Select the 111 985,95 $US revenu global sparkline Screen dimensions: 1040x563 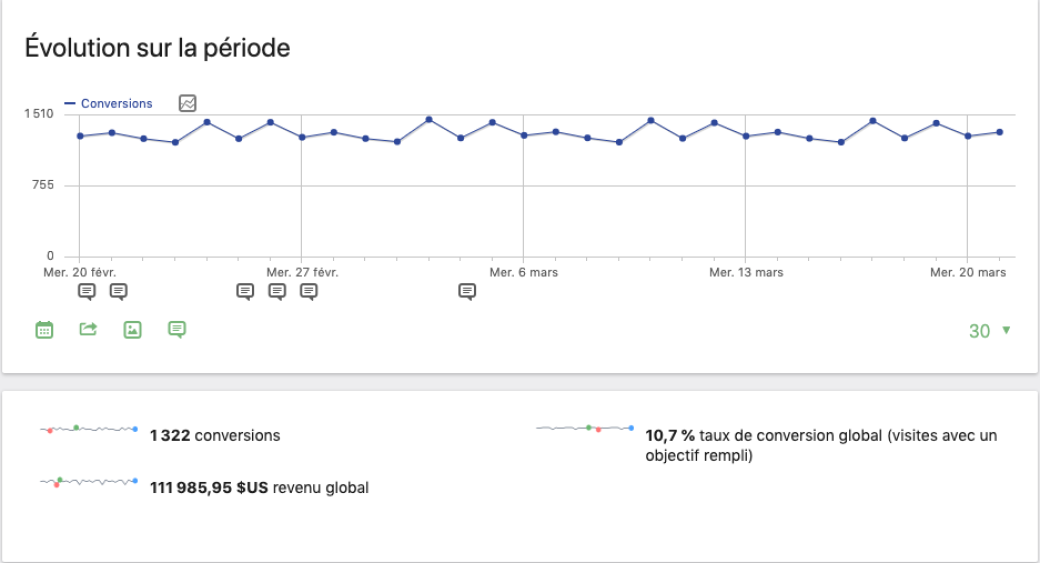point(89,481)
